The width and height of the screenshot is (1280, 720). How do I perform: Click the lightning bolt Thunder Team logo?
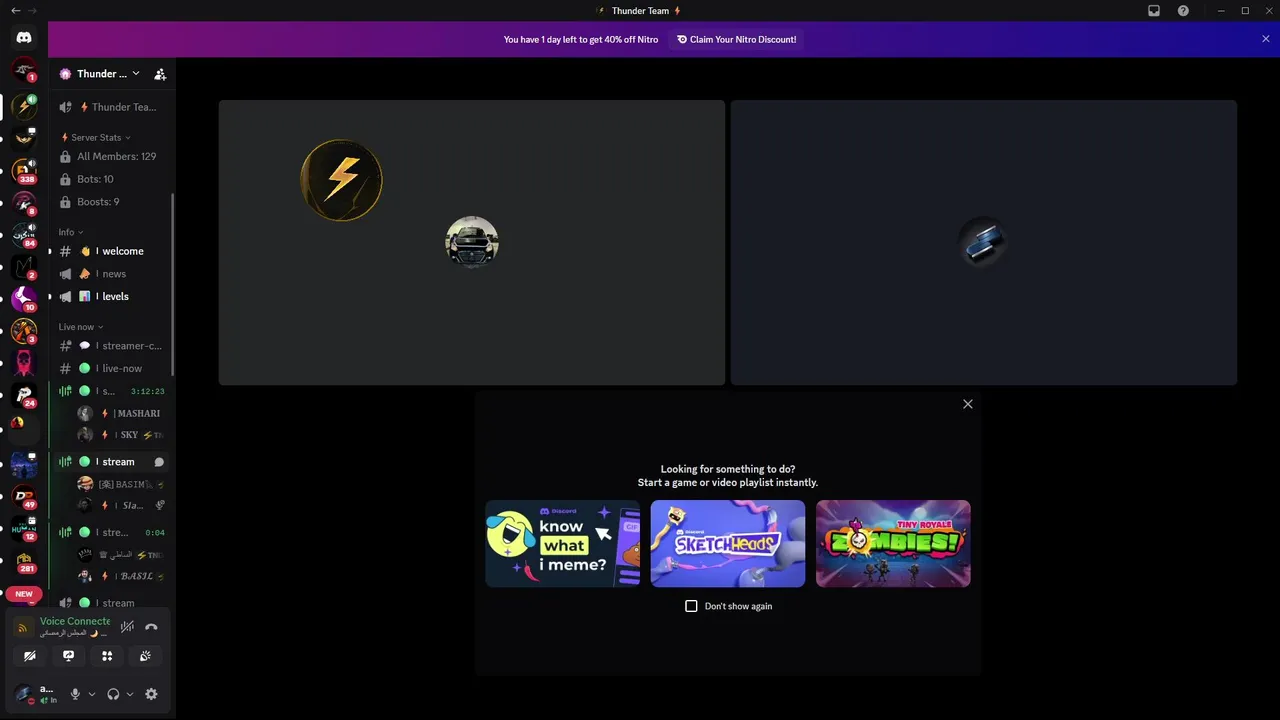tap(342, 180)
